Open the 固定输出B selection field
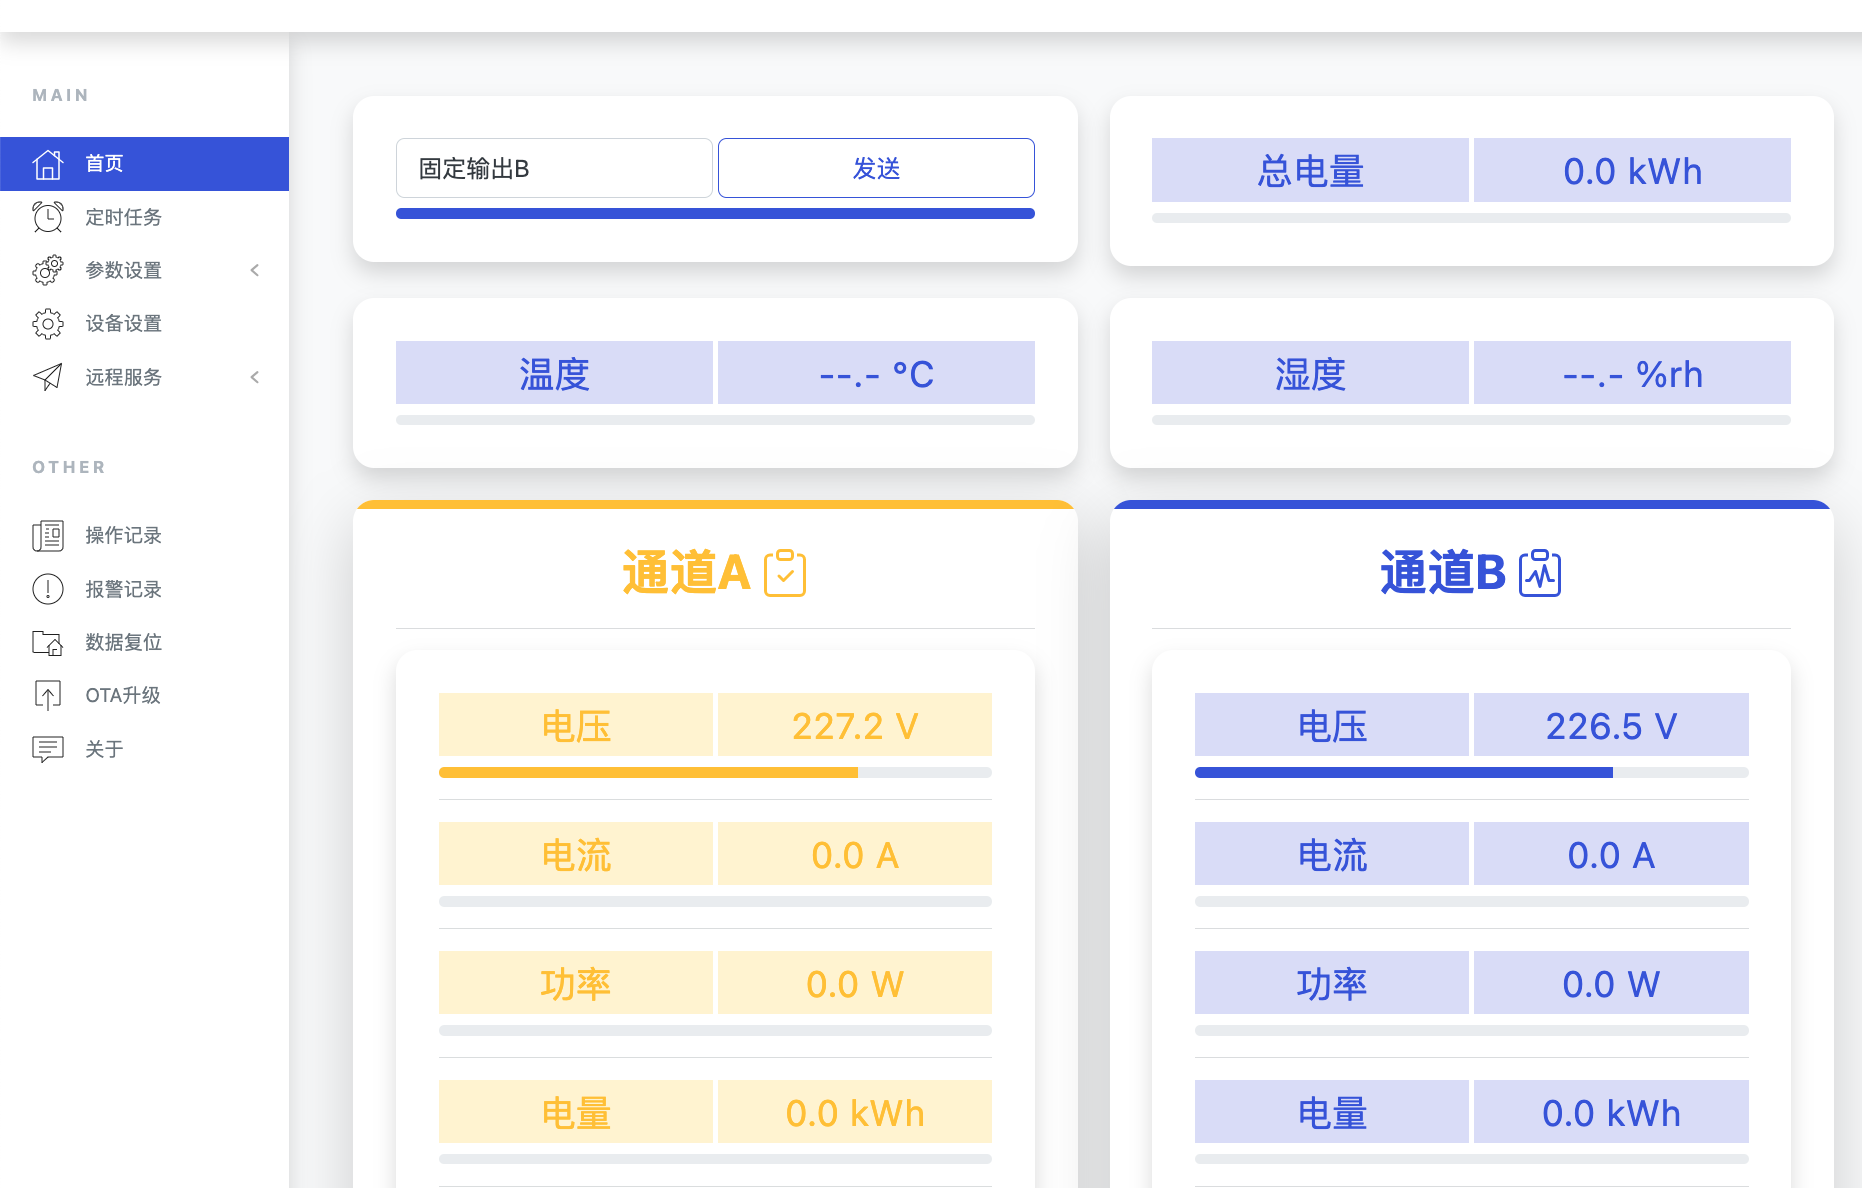Screen dimensions: 1862x1188 pos(554,168)
